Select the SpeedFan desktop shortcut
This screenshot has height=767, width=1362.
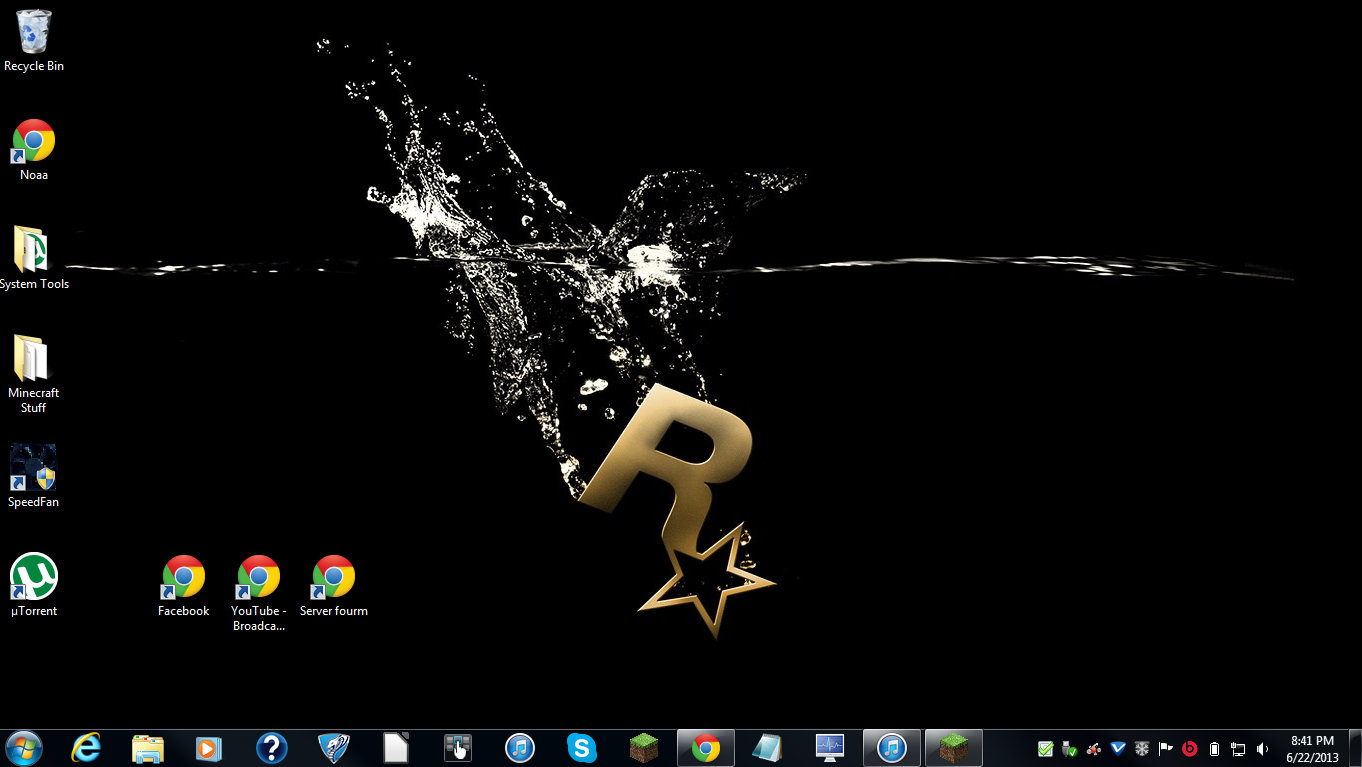pyautogui.click(x=33, y=476)
